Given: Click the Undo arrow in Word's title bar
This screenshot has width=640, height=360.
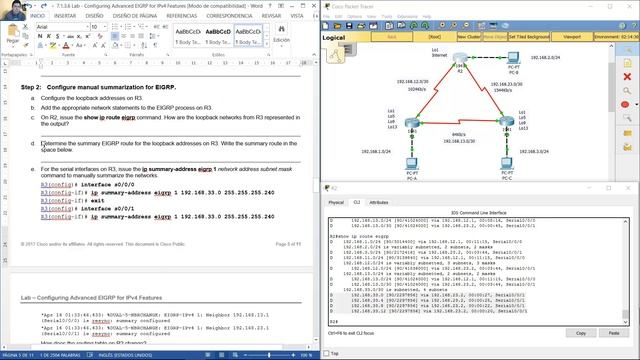Looking at the screenshot, I should [29, 6].
